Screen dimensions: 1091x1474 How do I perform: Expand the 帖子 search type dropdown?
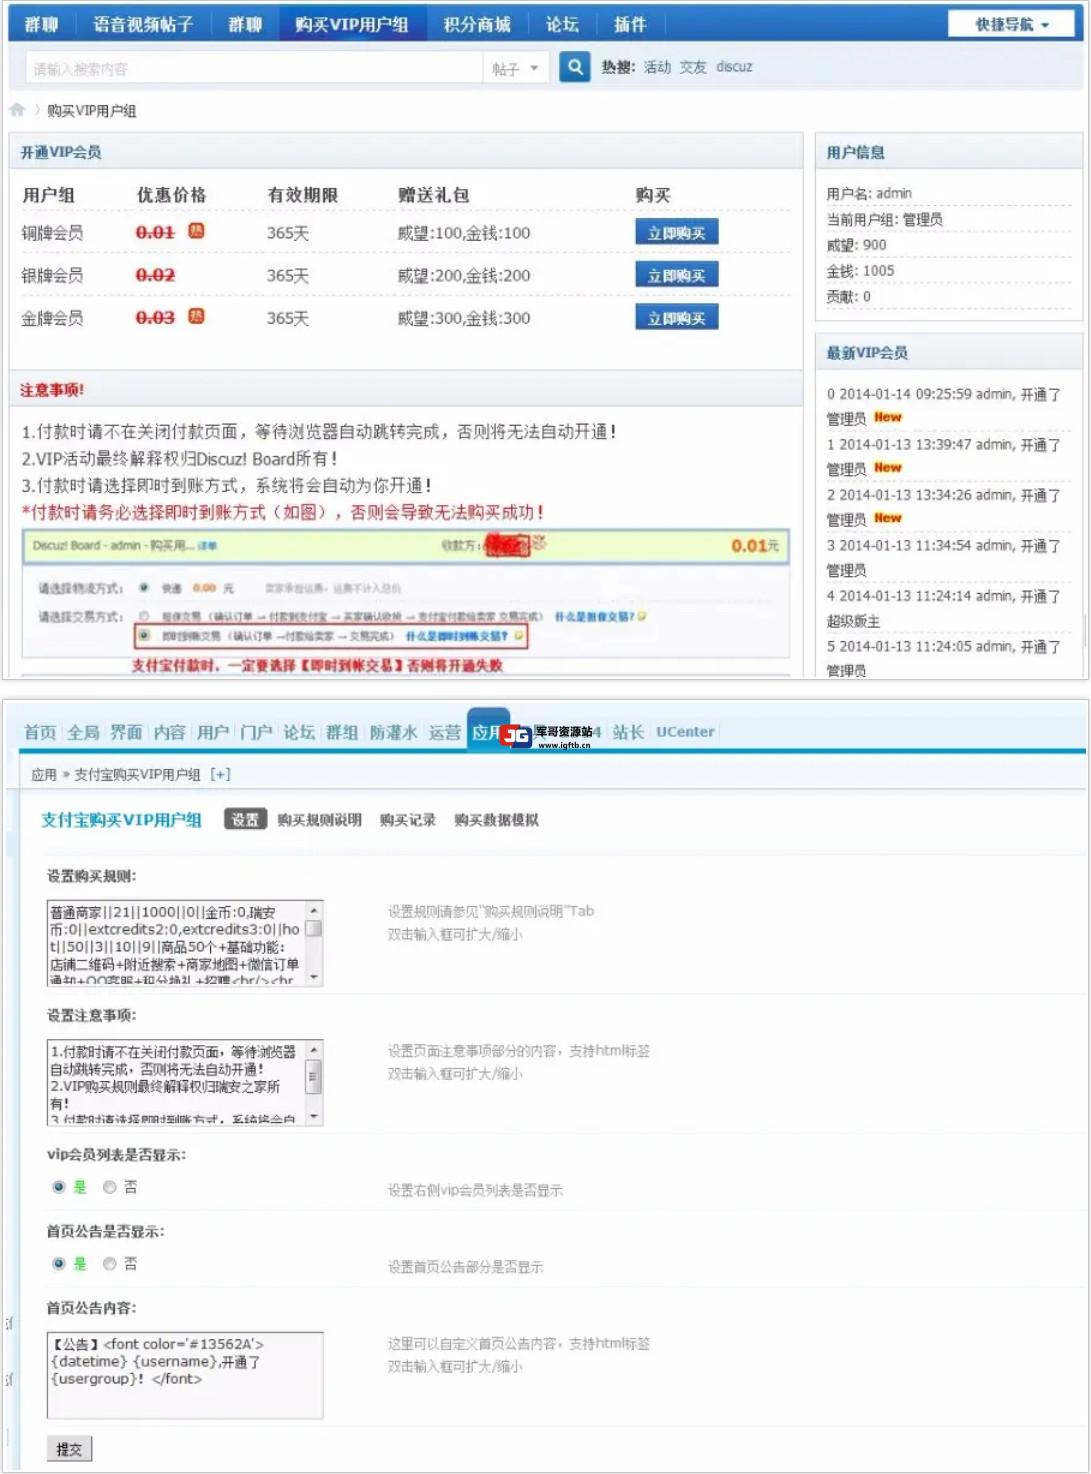coord(515,68)
